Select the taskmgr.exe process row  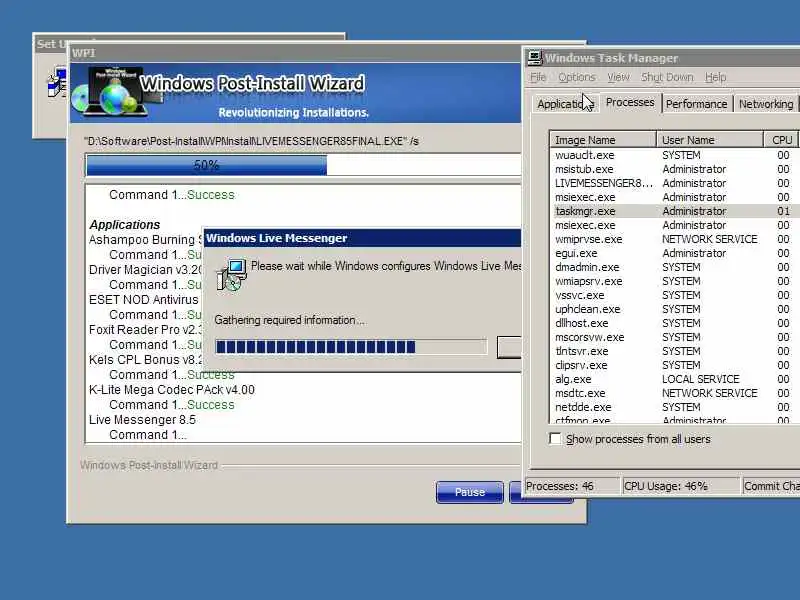(673, 211)
